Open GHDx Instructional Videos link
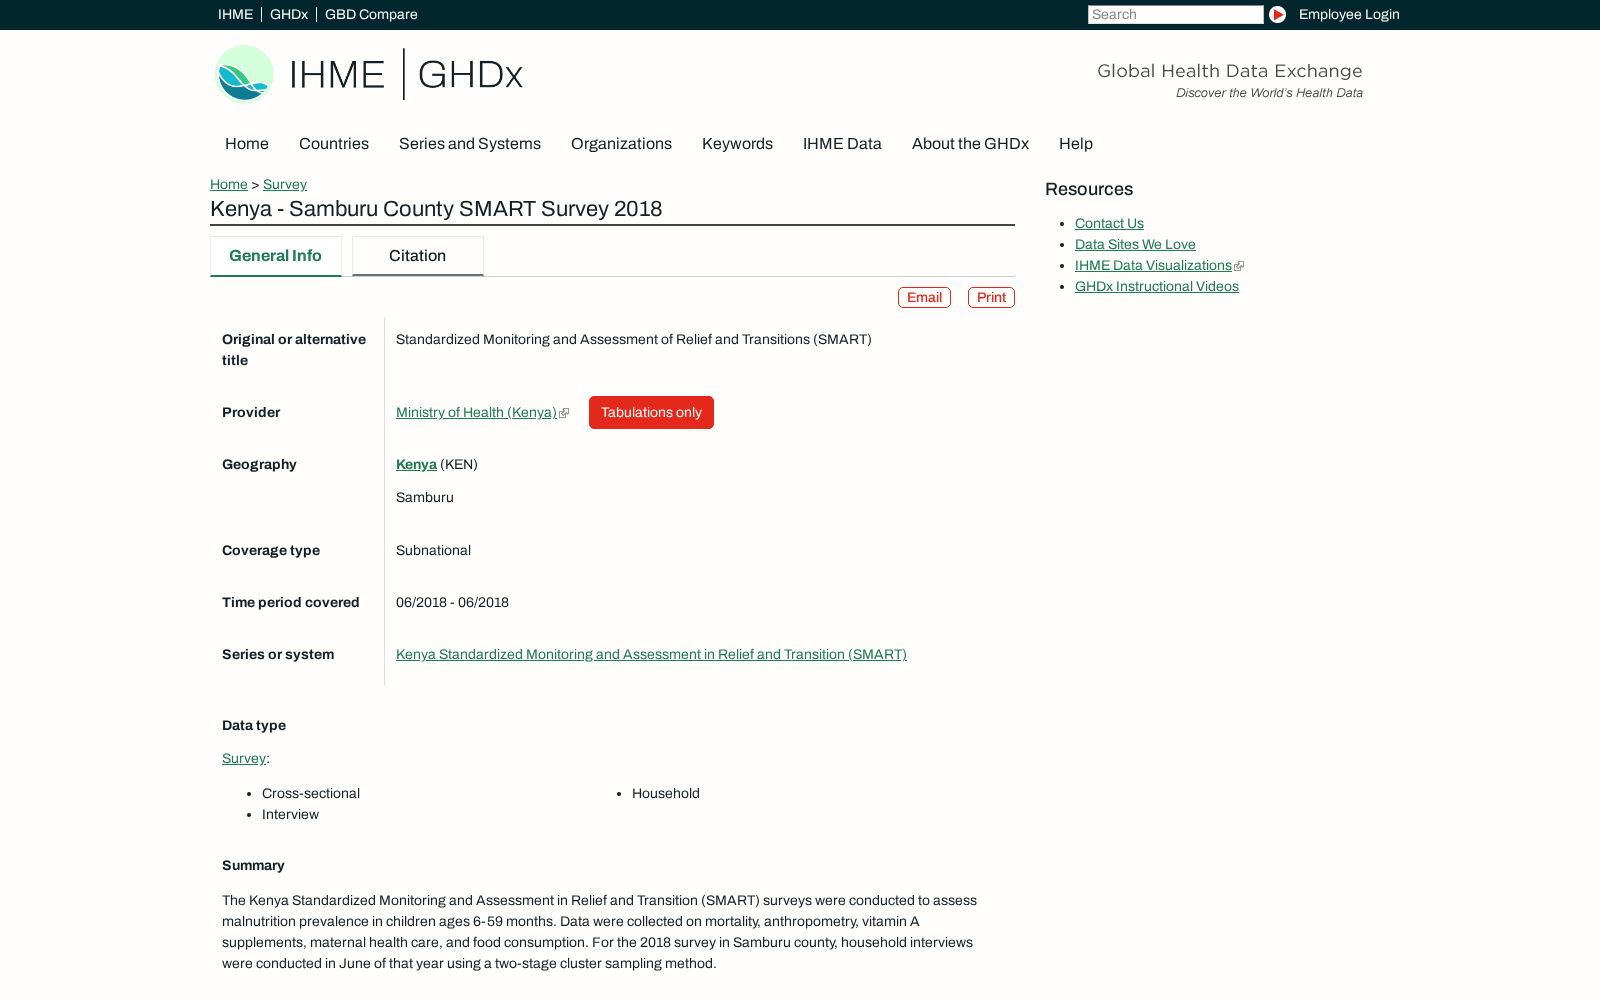1600x1000 pixels. (x=1157, y=286)
